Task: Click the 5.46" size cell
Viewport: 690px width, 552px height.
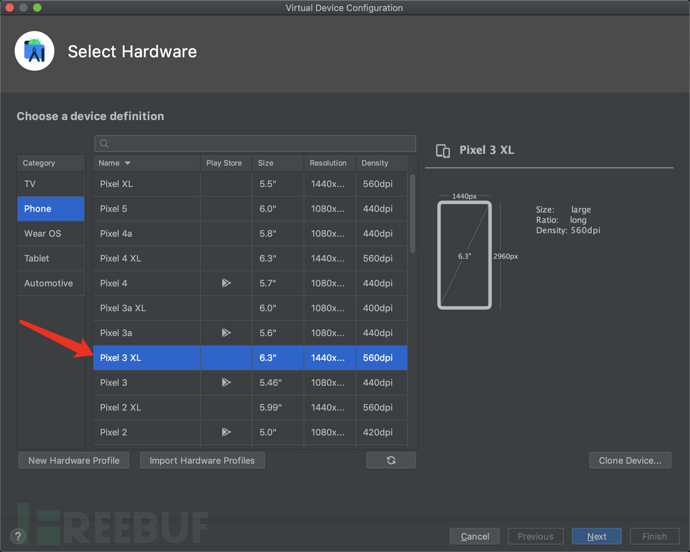Action: click(x=278, y=383)
